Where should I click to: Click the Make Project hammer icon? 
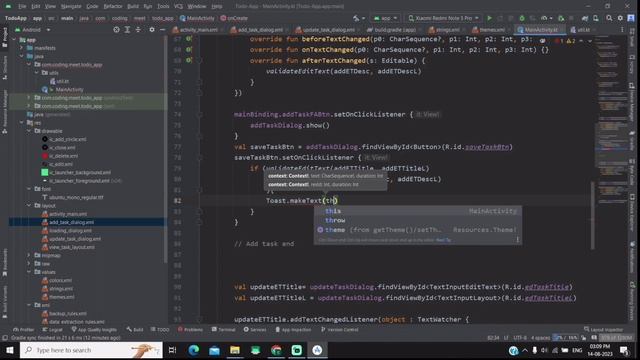point(356,18)
